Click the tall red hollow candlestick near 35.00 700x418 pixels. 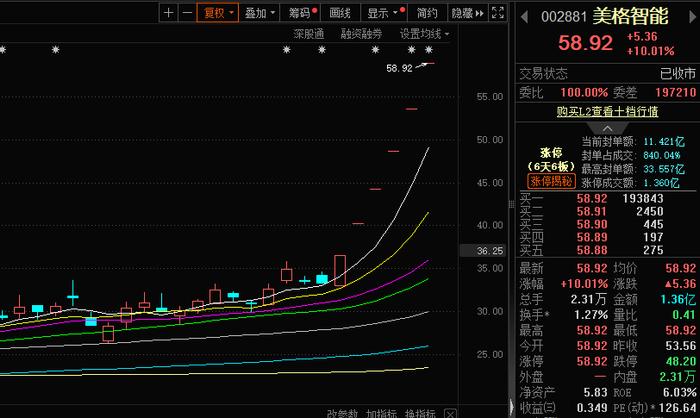pyautogui.click(x=340, y=271)
